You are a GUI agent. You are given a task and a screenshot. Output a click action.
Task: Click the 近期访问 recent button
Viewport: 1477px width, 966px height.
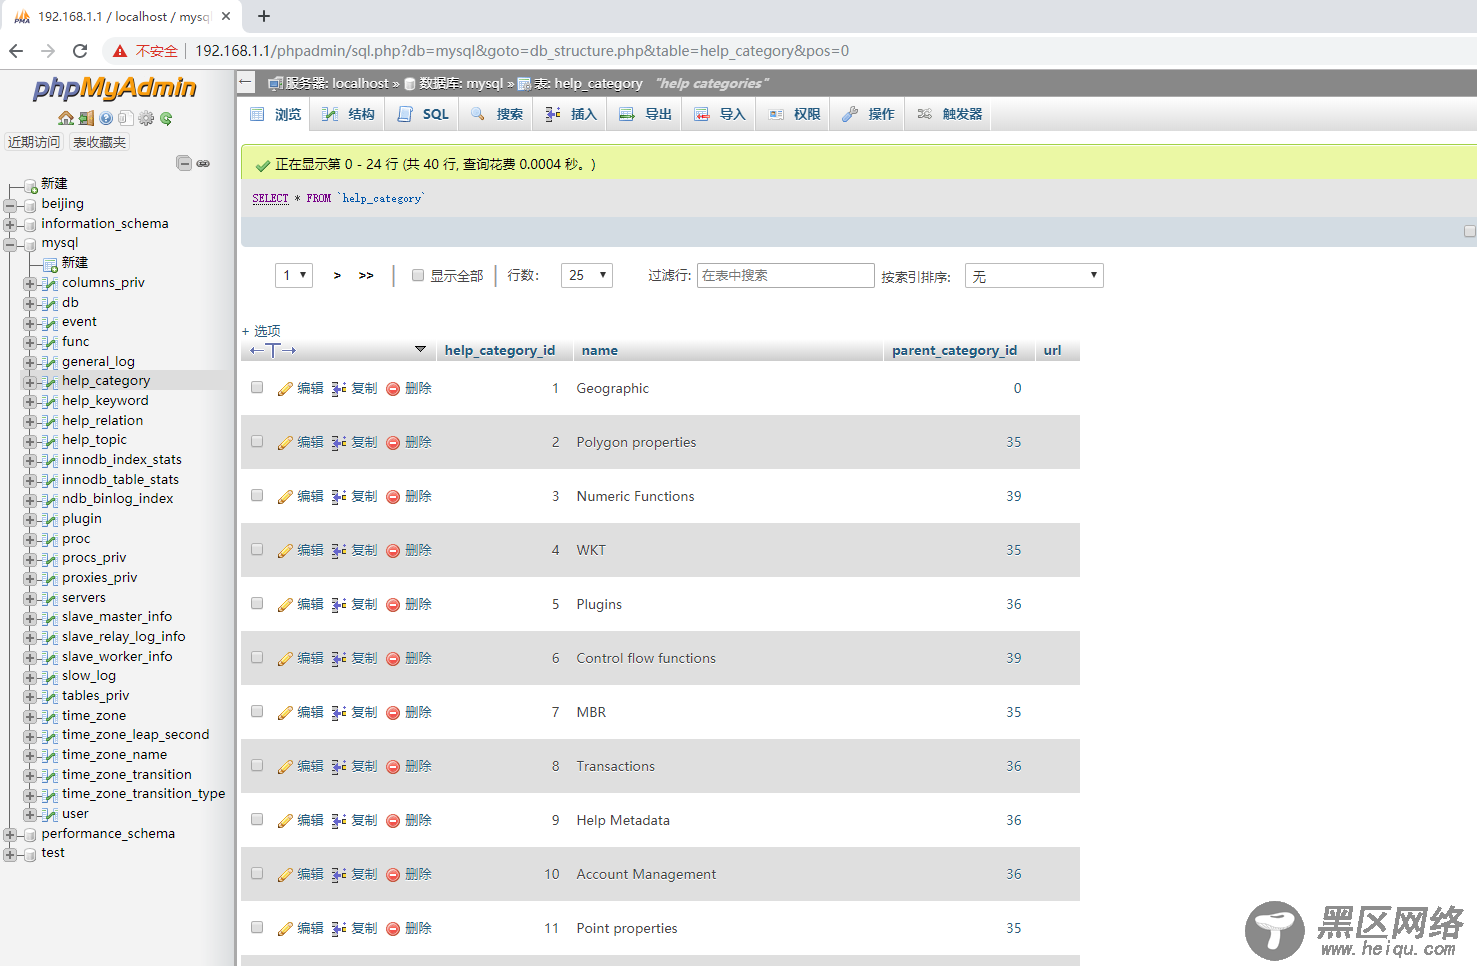pyautogui.click(x=34, y=142)
